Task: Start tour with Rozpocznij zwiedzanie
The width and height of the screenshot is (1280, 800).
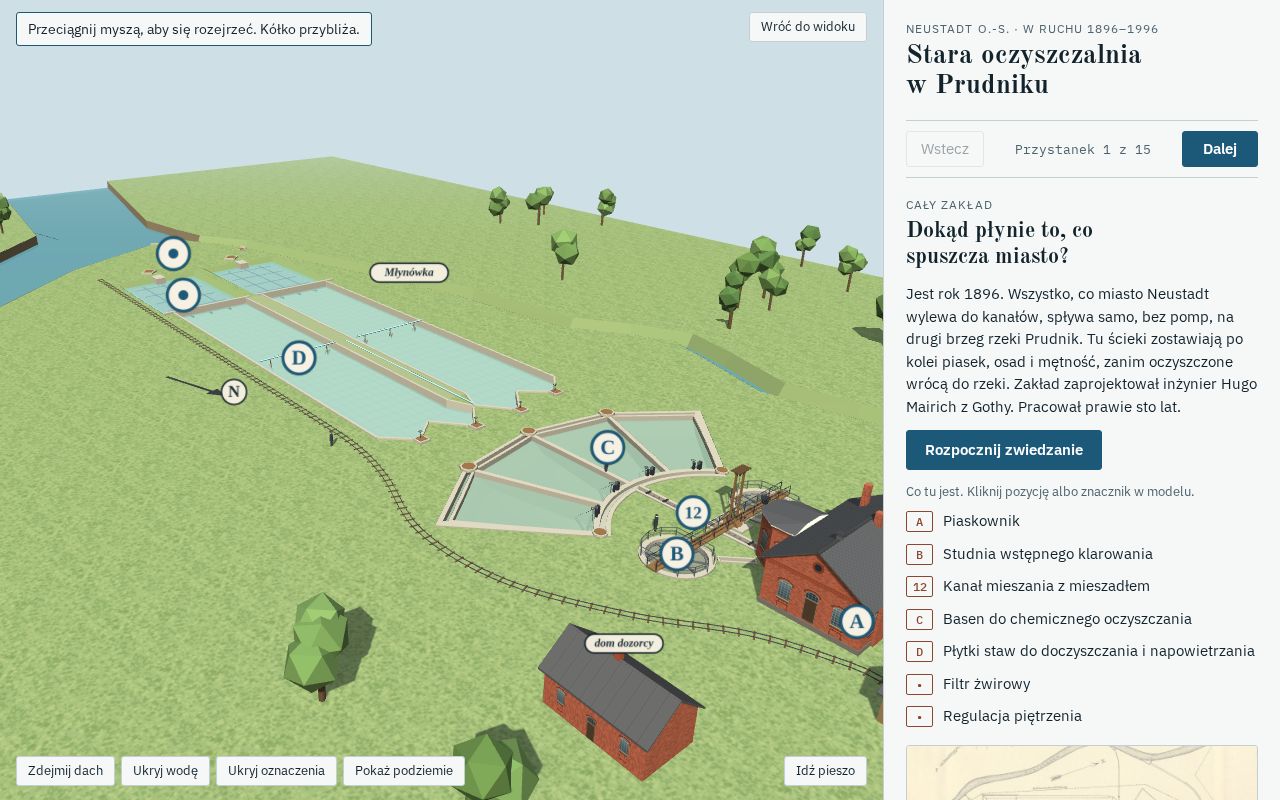Action: tap(1004, 450)
